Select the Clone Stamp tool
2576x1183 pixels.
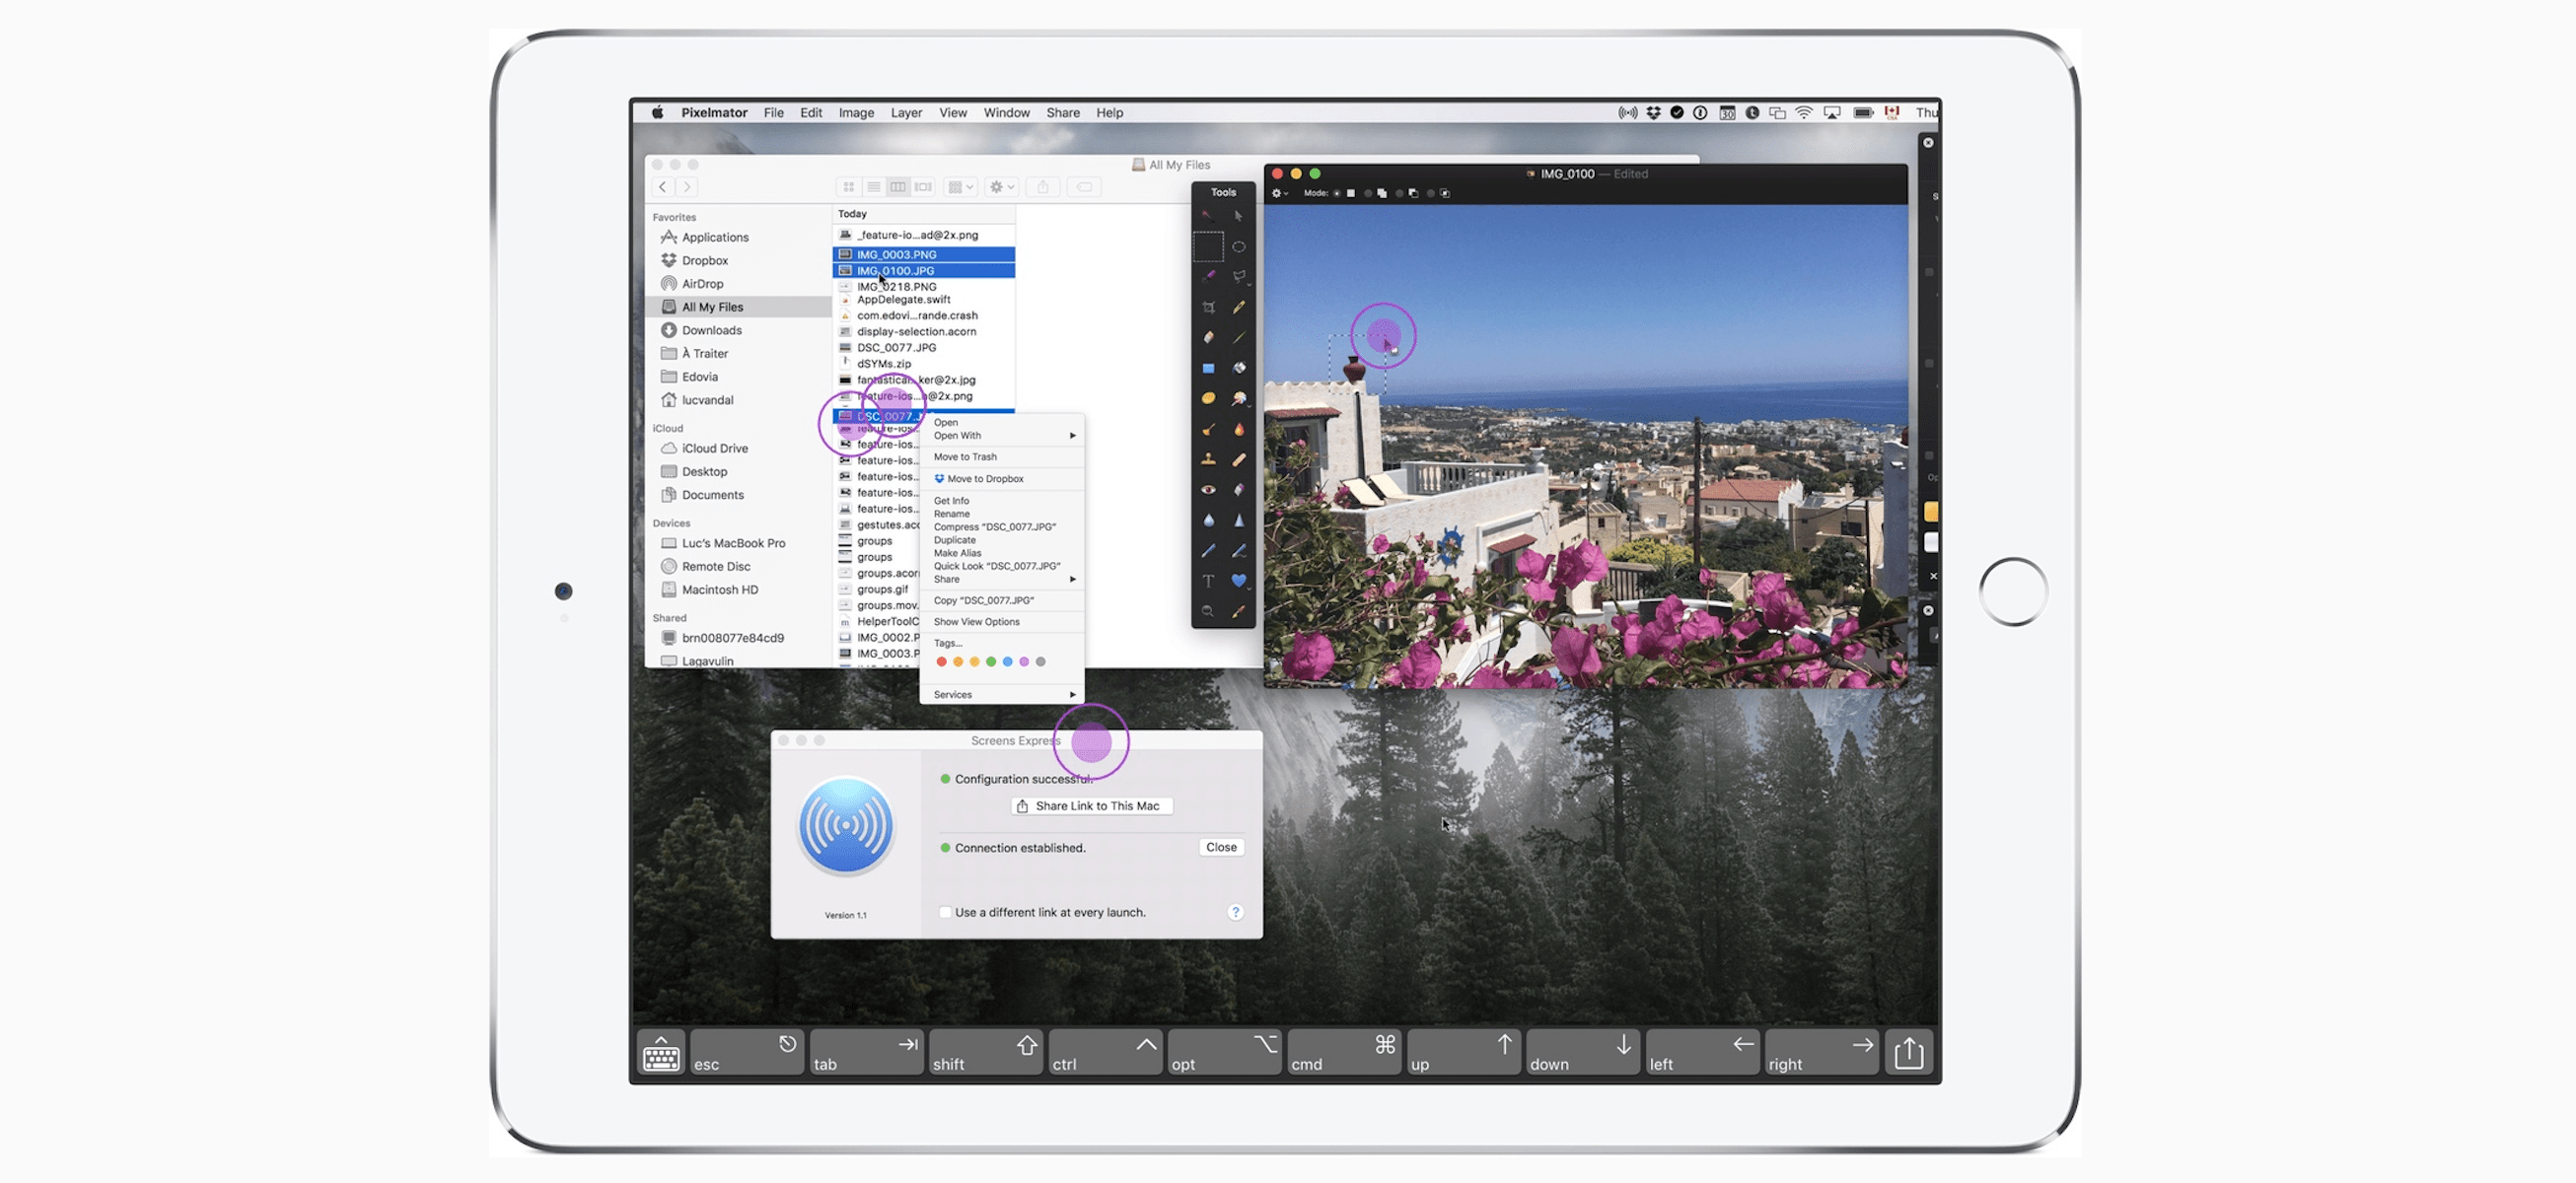pos(1208,458)
